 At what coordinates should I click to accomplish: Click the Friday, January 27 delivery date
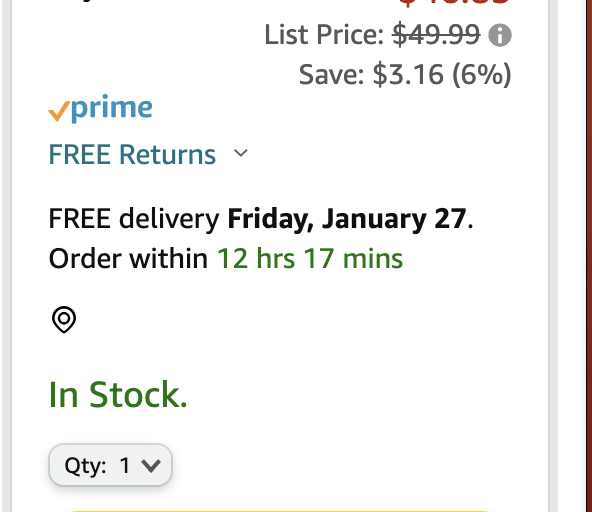point(347,219)
